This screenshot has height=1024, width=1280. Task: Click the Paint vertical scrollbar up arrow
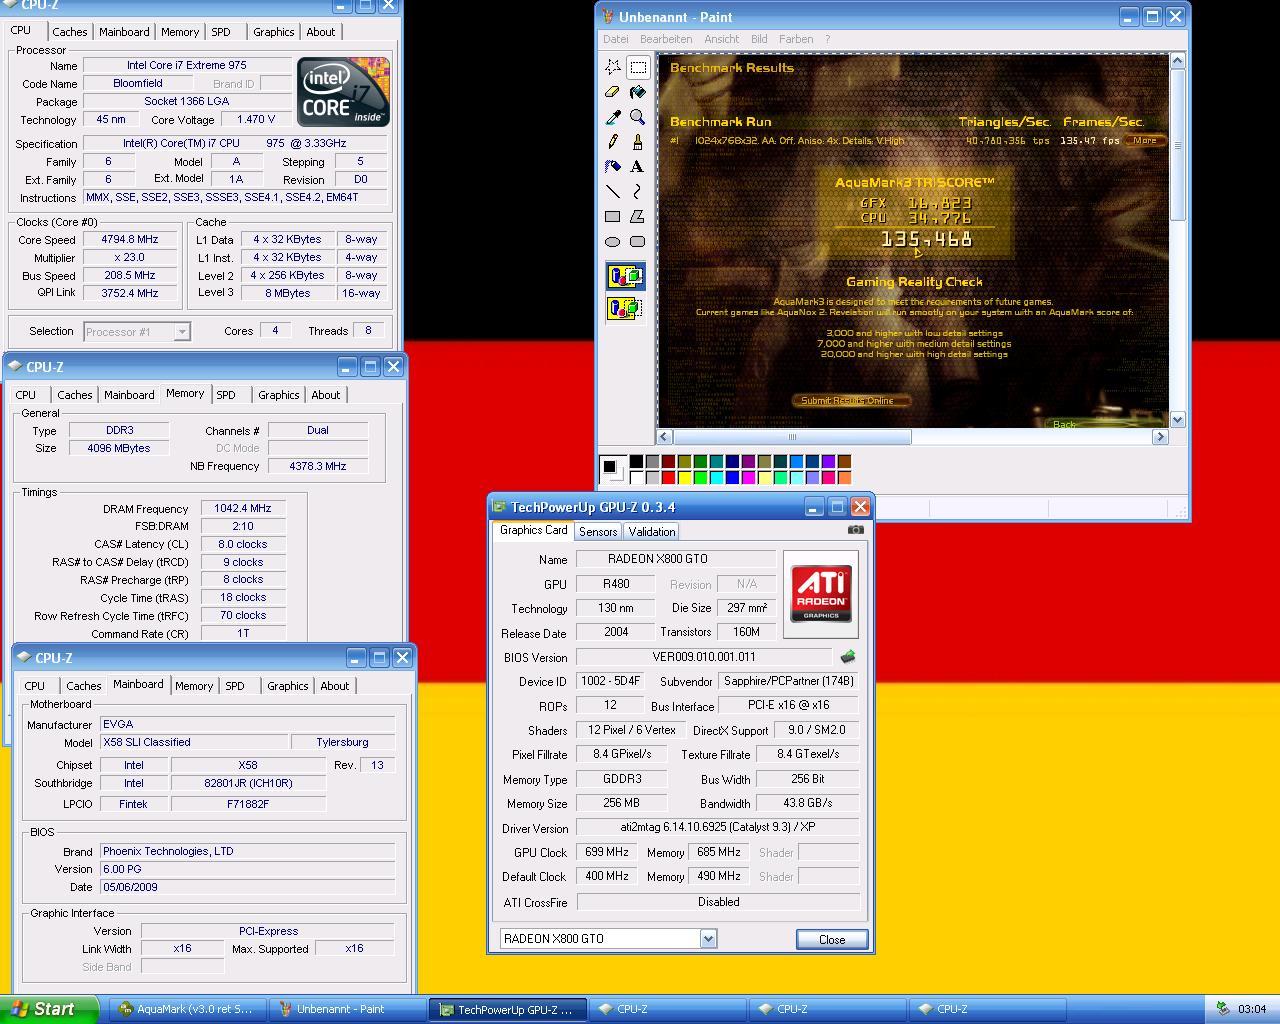click(x=1177, y=61)
